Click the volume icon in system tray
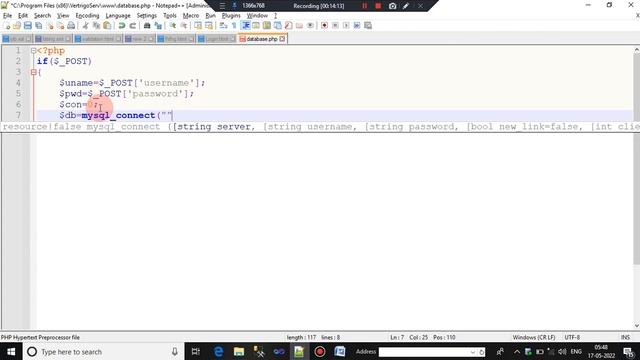This screenshot has height=360, width=640. tap(562, 352)
